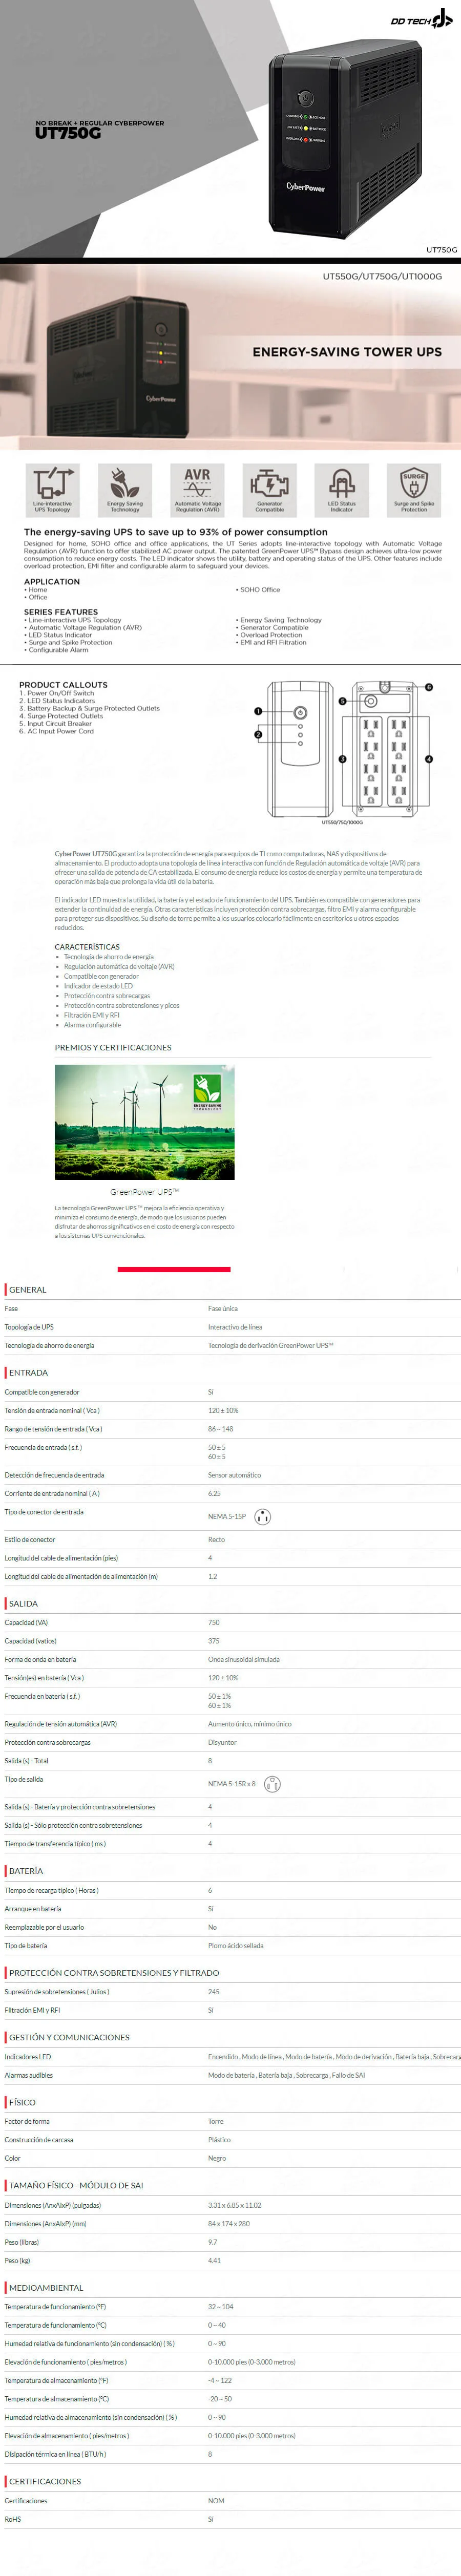Click the Surge and Spike Protection icon
461x2576 pixels.
tap(414, 490)
